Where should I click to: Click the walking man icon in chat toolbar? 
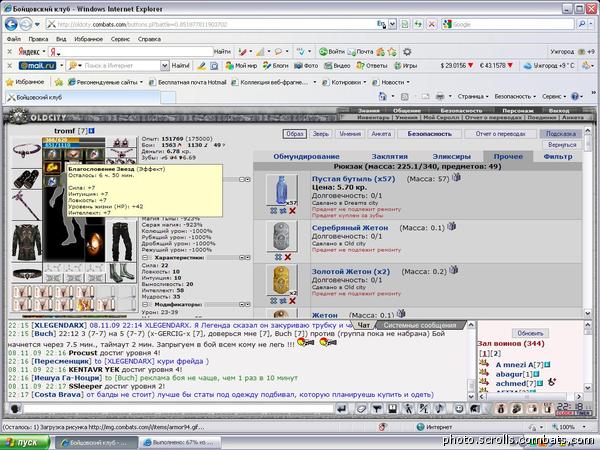tap(408, 409)
